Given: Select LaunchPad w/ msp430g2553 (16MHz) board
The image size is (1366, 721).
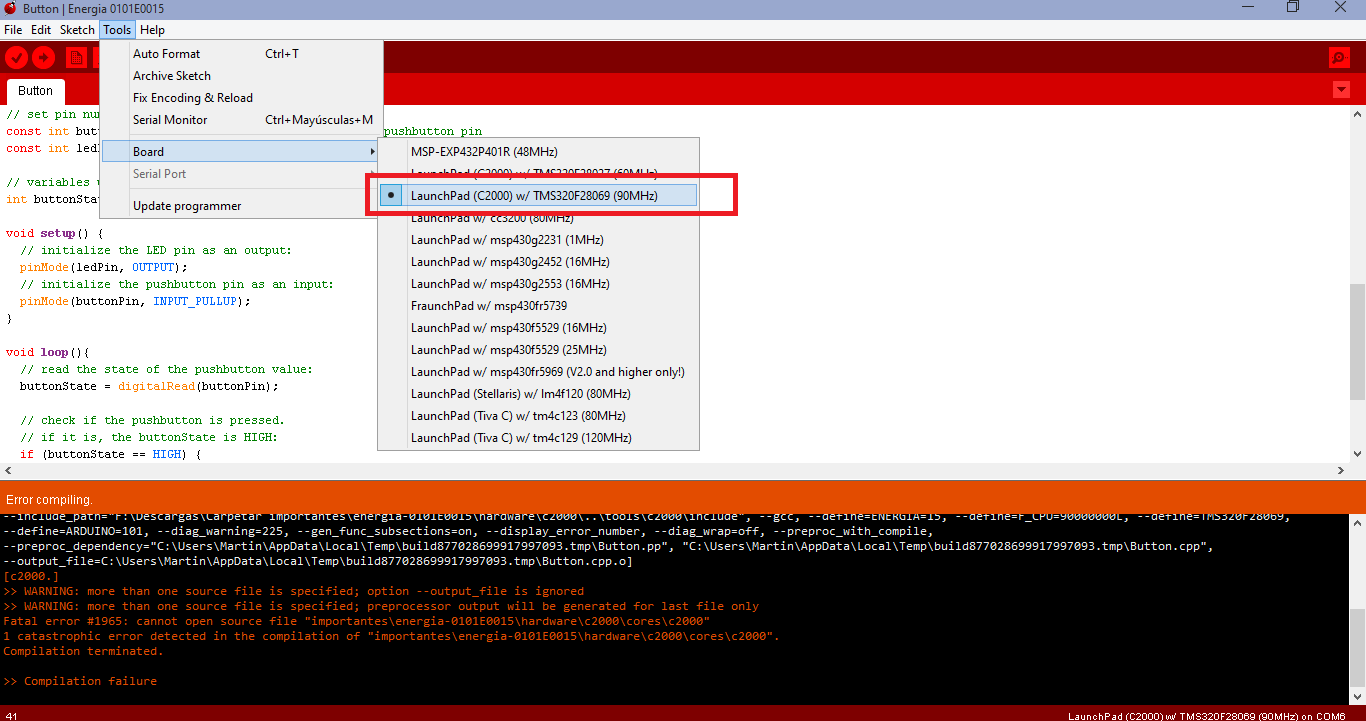Looking at the screenshot, I should tap(538, 284).
